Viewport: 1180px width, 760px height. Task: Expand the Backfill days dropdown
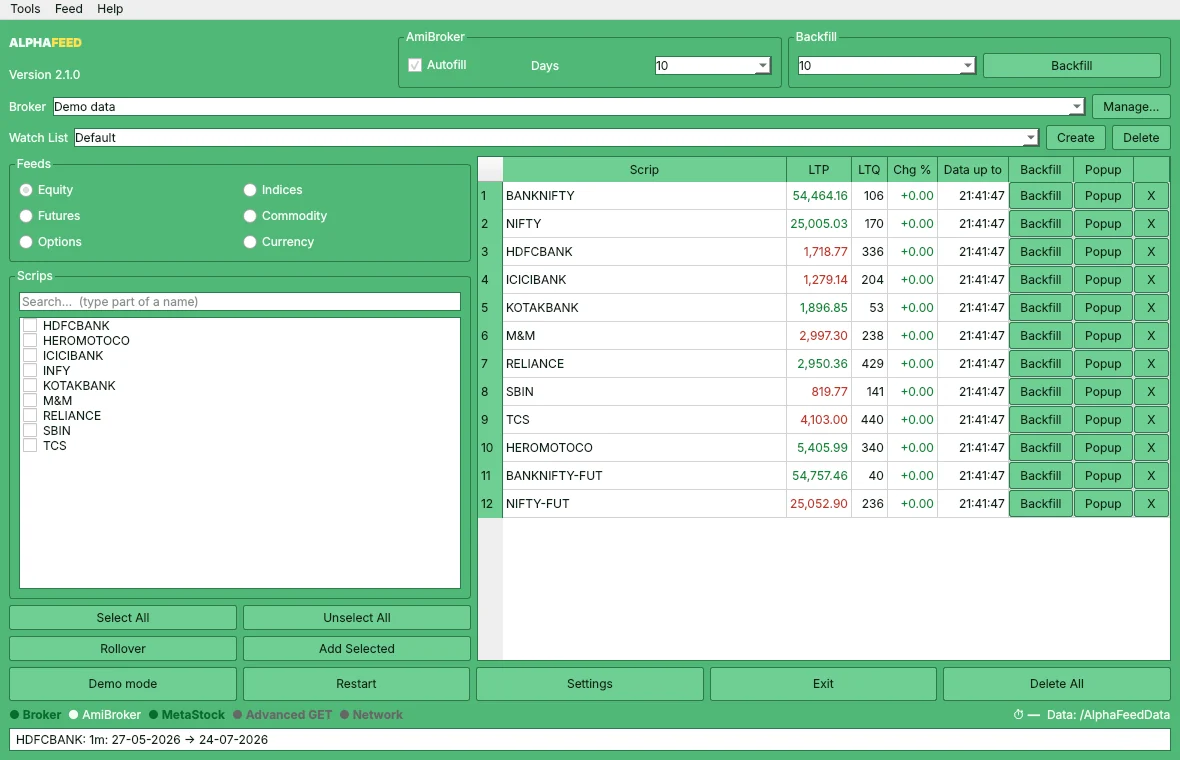point(968,65)
